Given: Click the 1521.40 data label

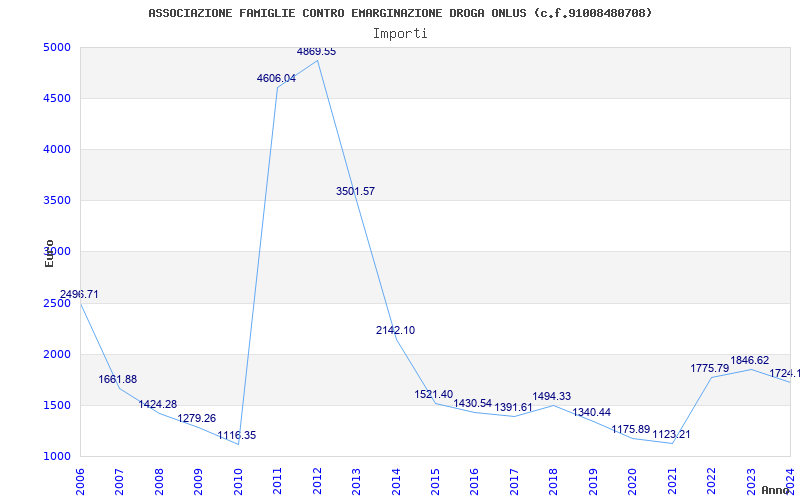Looking at the screenshot, I should (434, 394).
